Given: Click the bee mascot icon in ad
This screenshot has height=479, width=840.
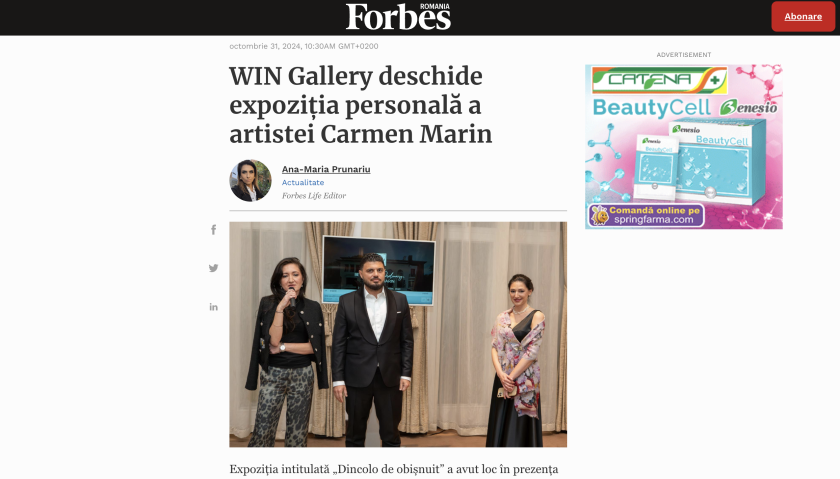Looking at the screenshot, I should (x=599, y=215).
